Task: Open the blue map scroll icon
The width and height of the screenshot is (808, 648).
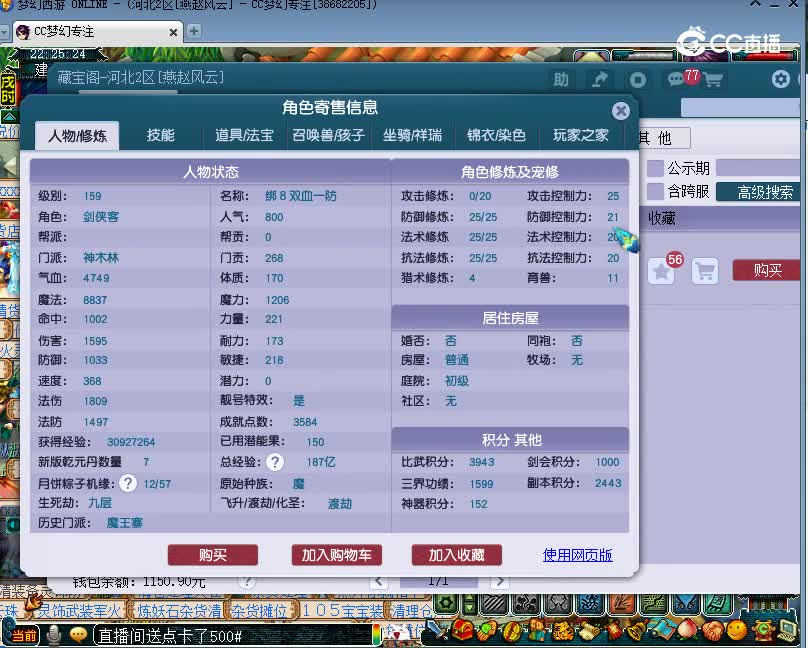Action: point(663,629)
